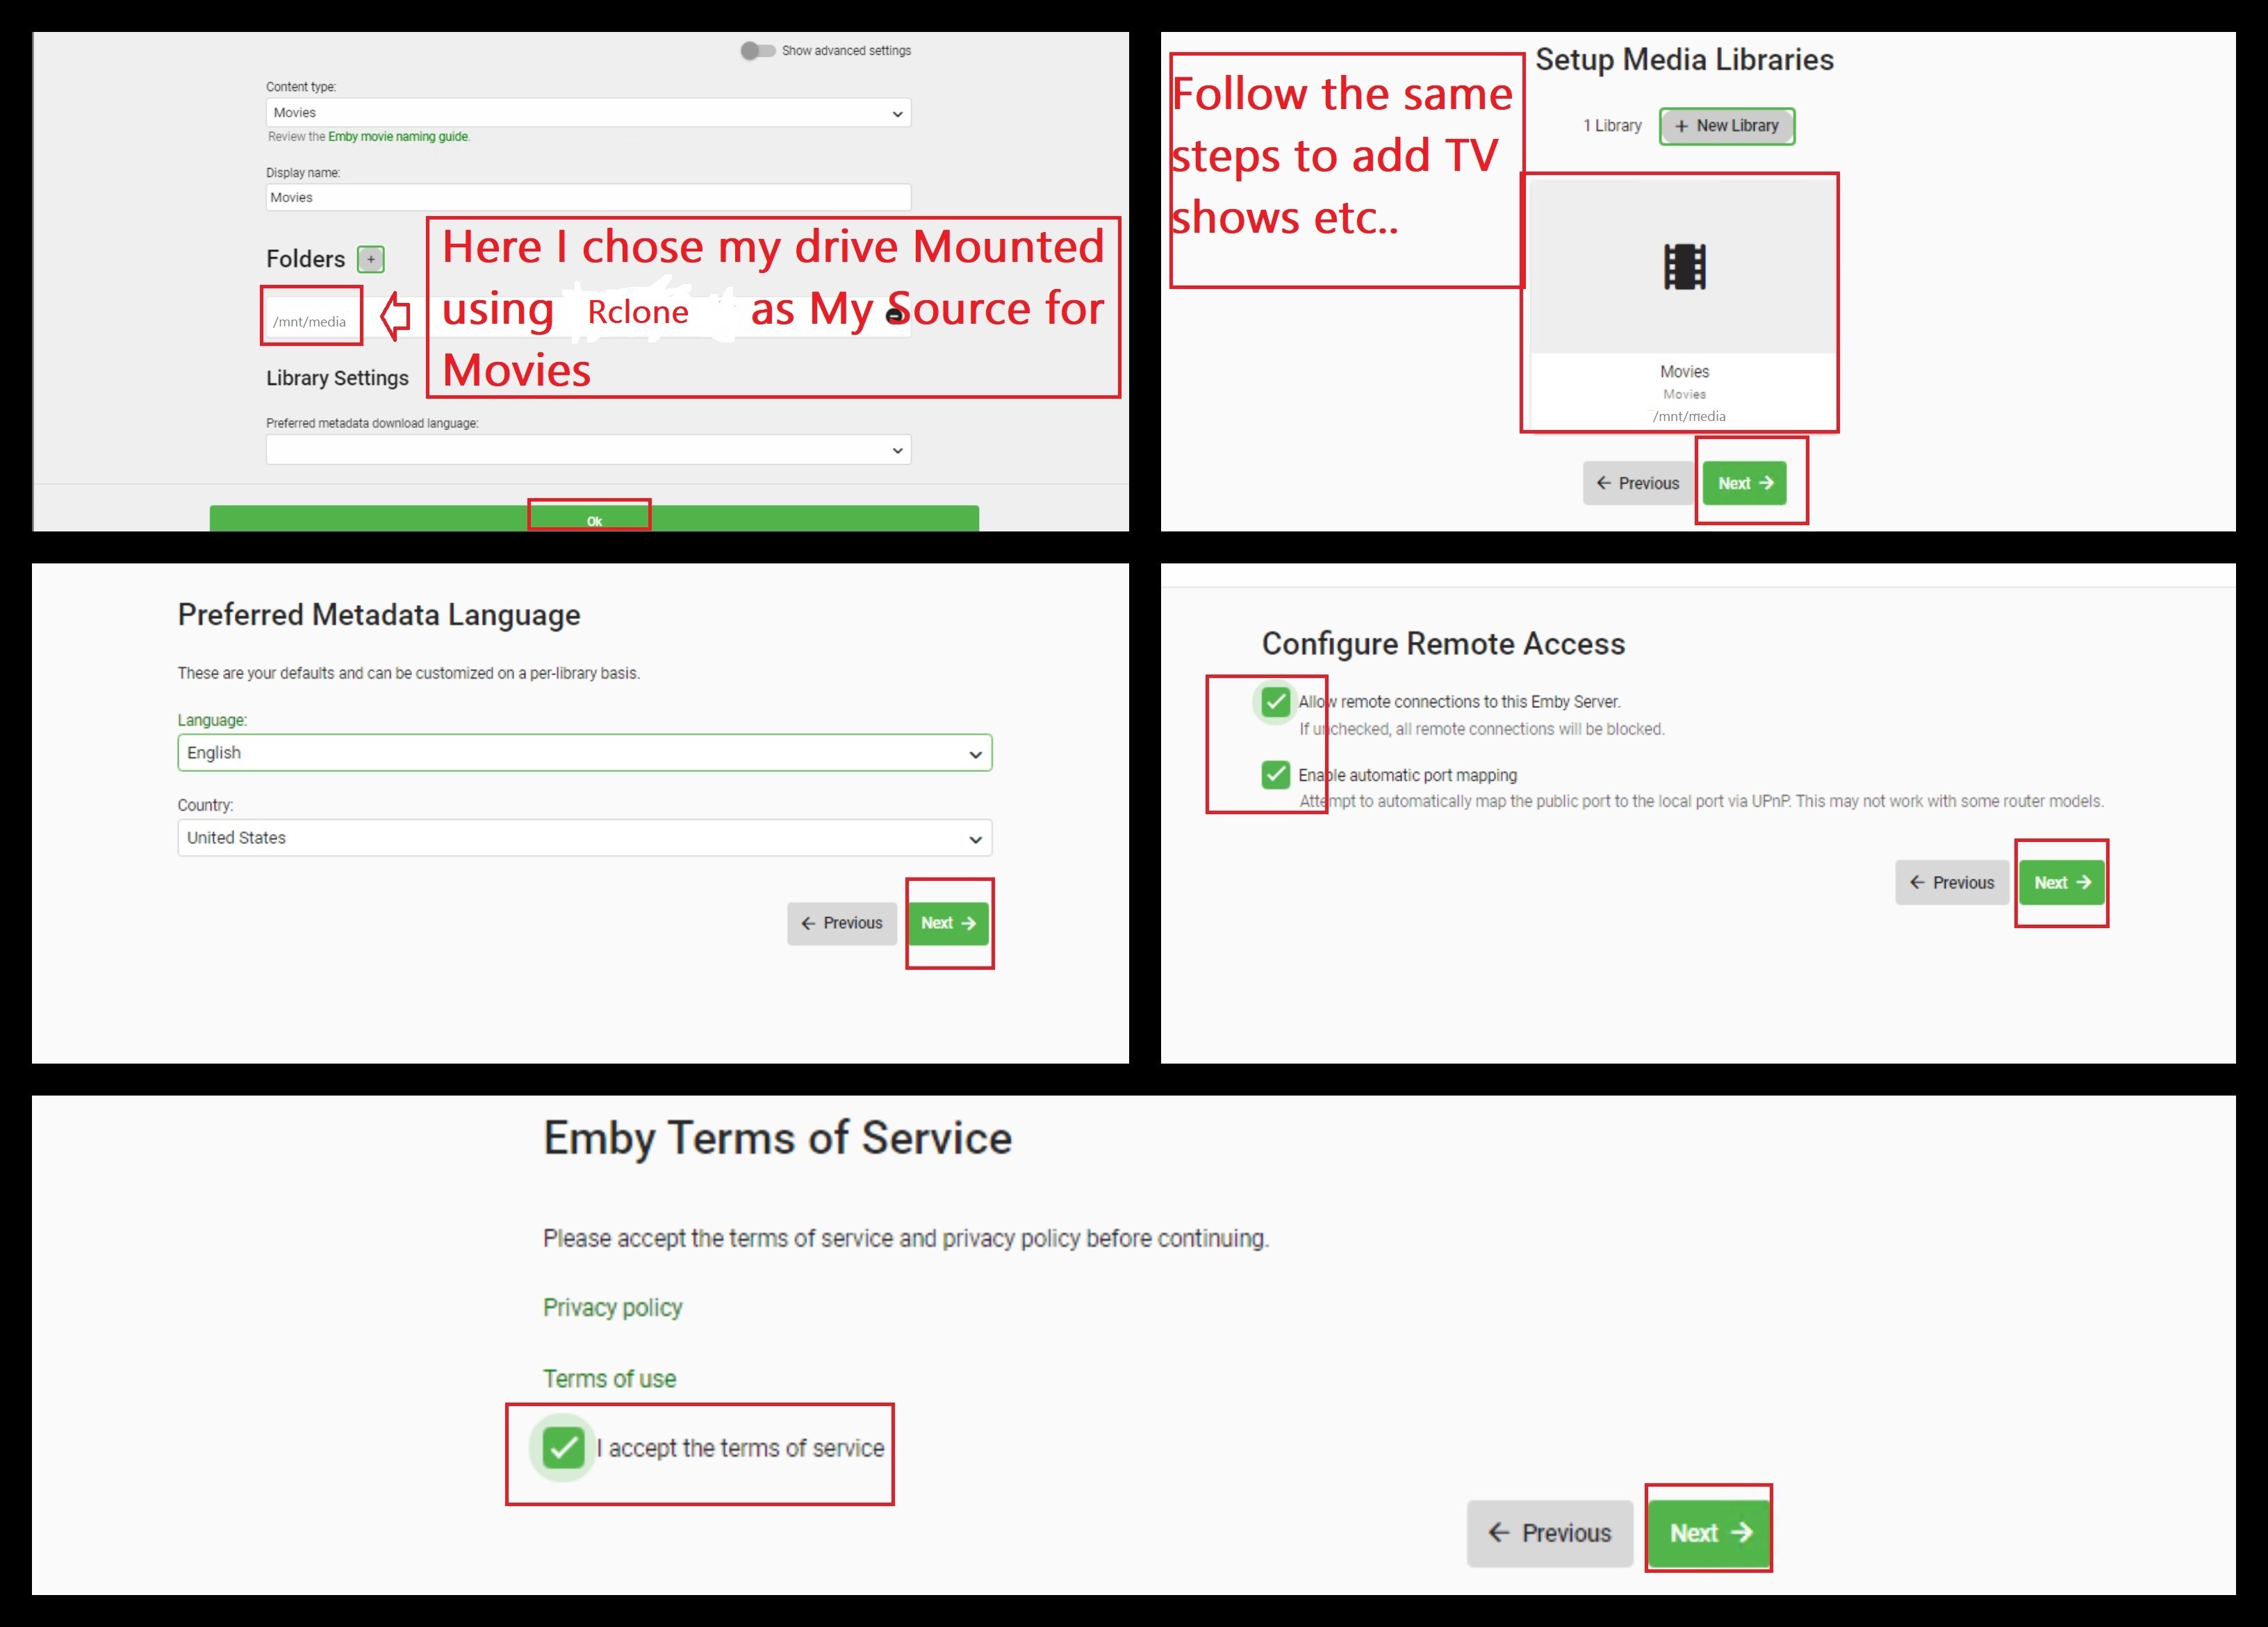This screenshot has width=2268, height=1627.
Task: Expand the Preferred metadata download language dropdown
Action: pyautogui.click(x=588, y=450)
